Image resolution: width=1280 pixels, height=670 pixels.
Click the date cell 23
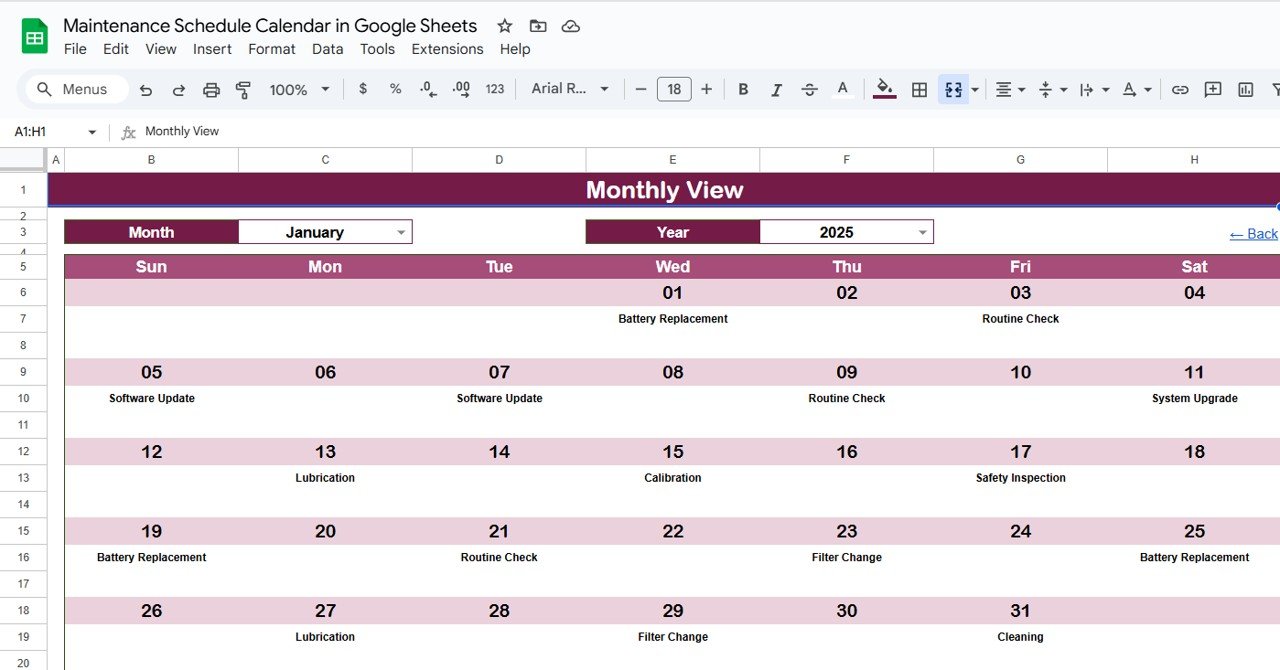pyautogui.click(x=847, y=531)
